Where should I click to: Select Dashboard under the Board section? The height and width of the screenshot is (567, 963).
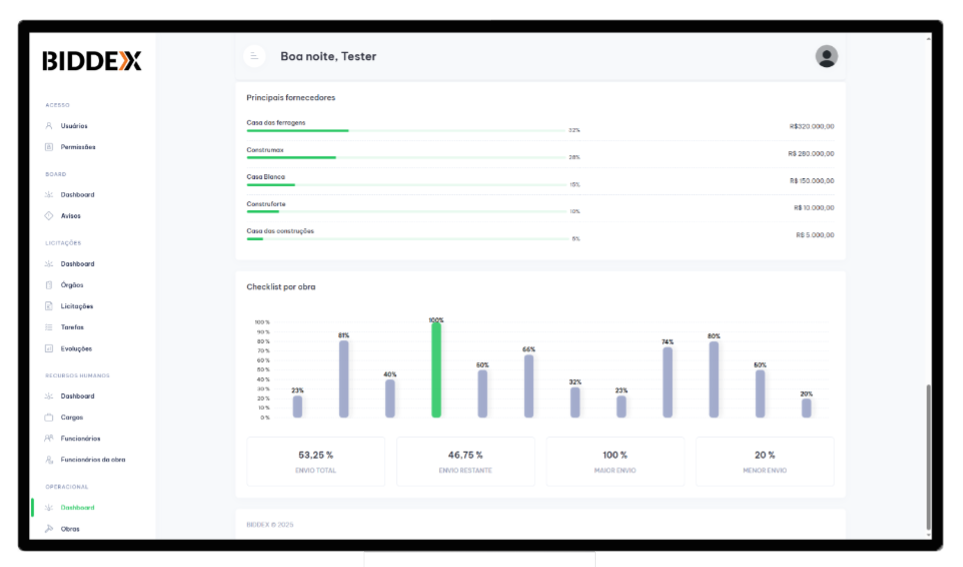(77, 195)
